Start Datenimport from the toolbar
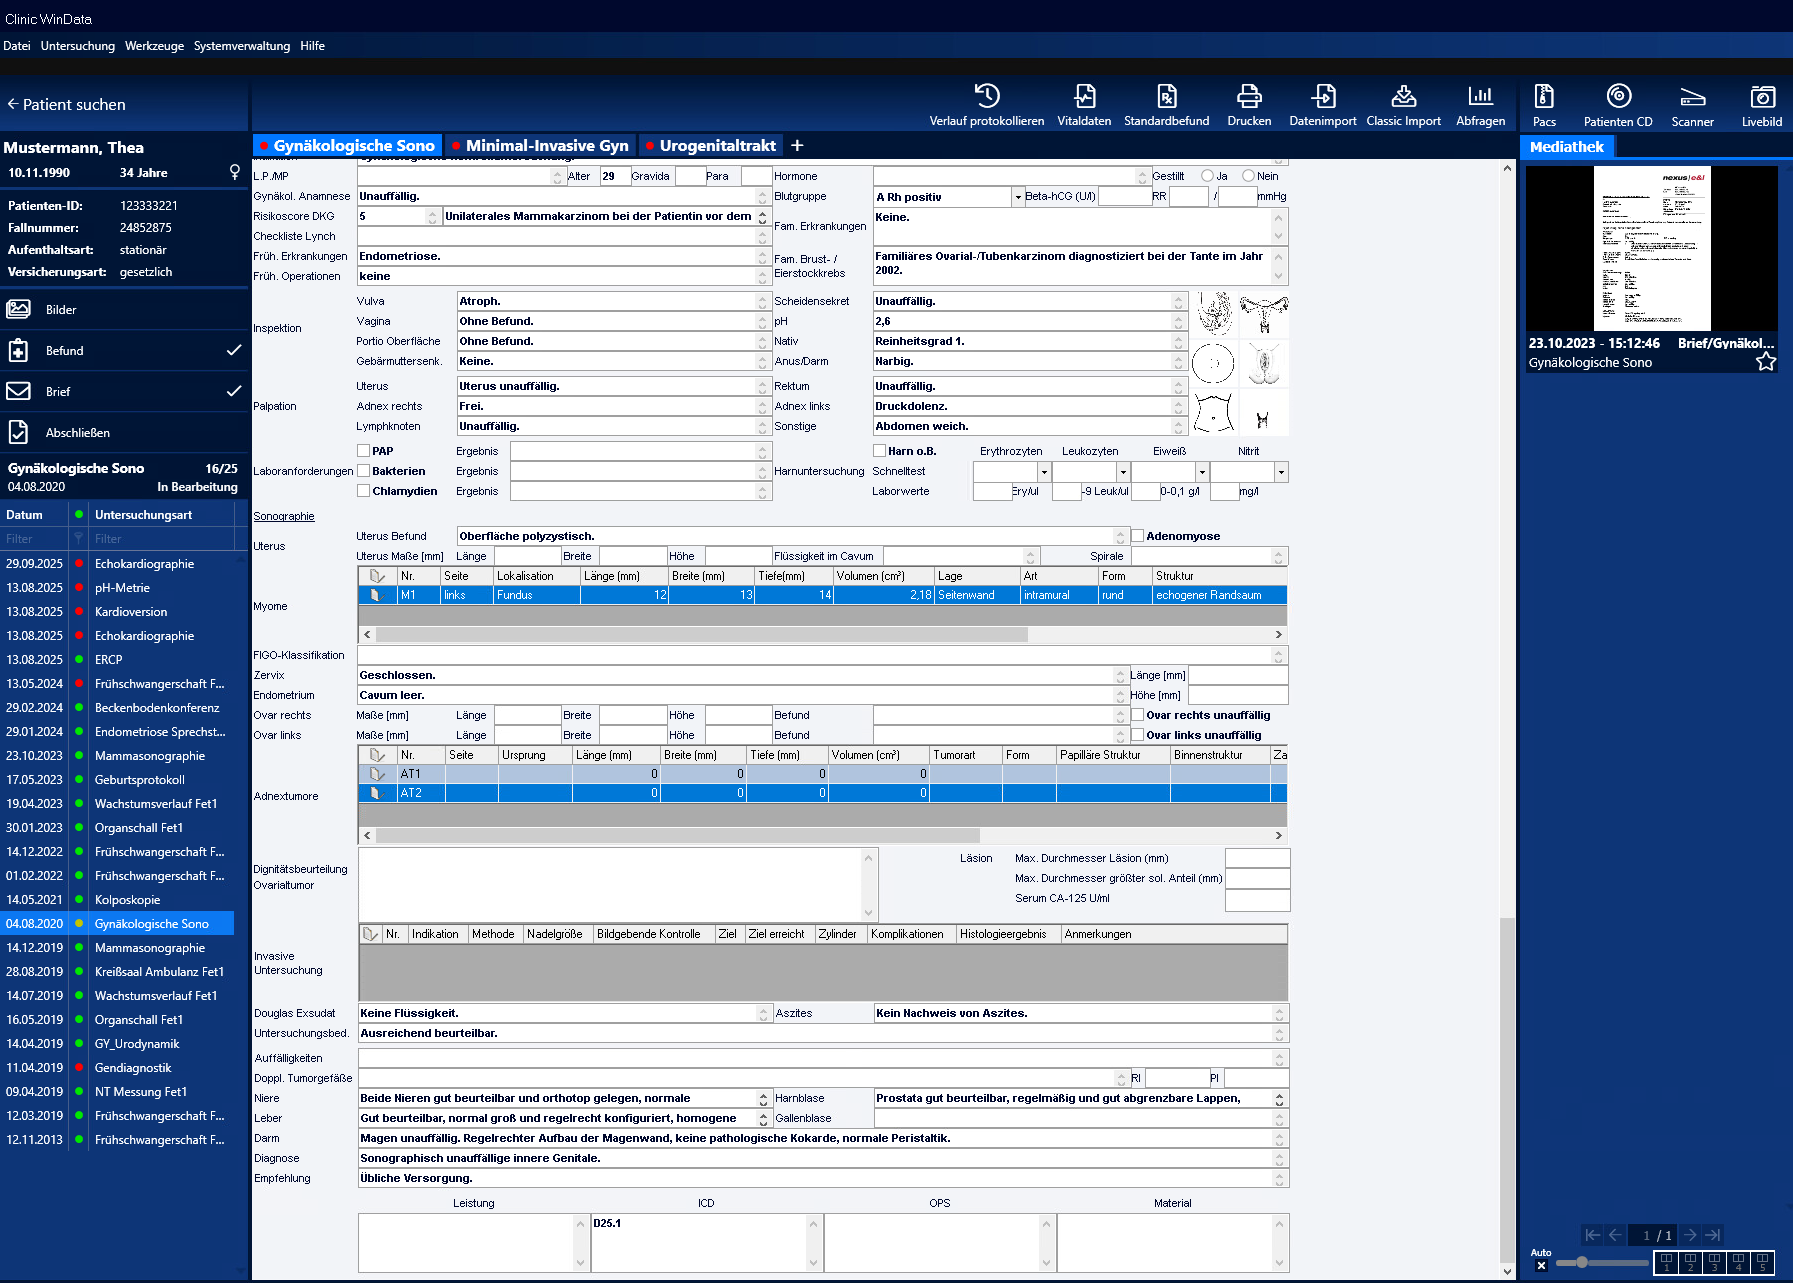The width and height of the screenshot is (1793, 1283). (1323, 96)
